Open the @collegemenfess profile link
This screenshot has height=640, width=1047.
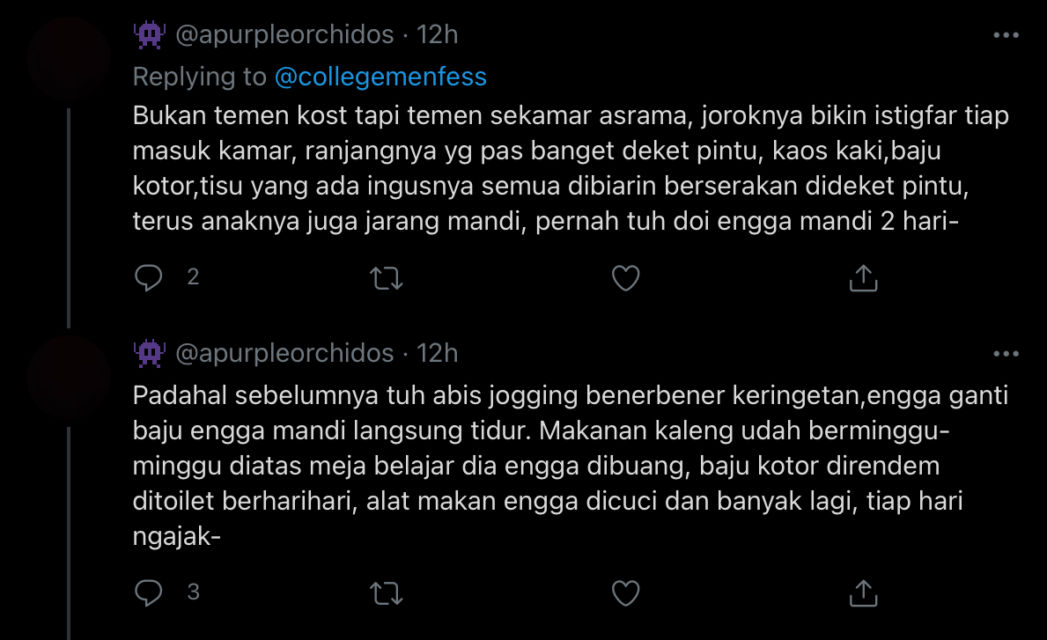coord(381,77)
